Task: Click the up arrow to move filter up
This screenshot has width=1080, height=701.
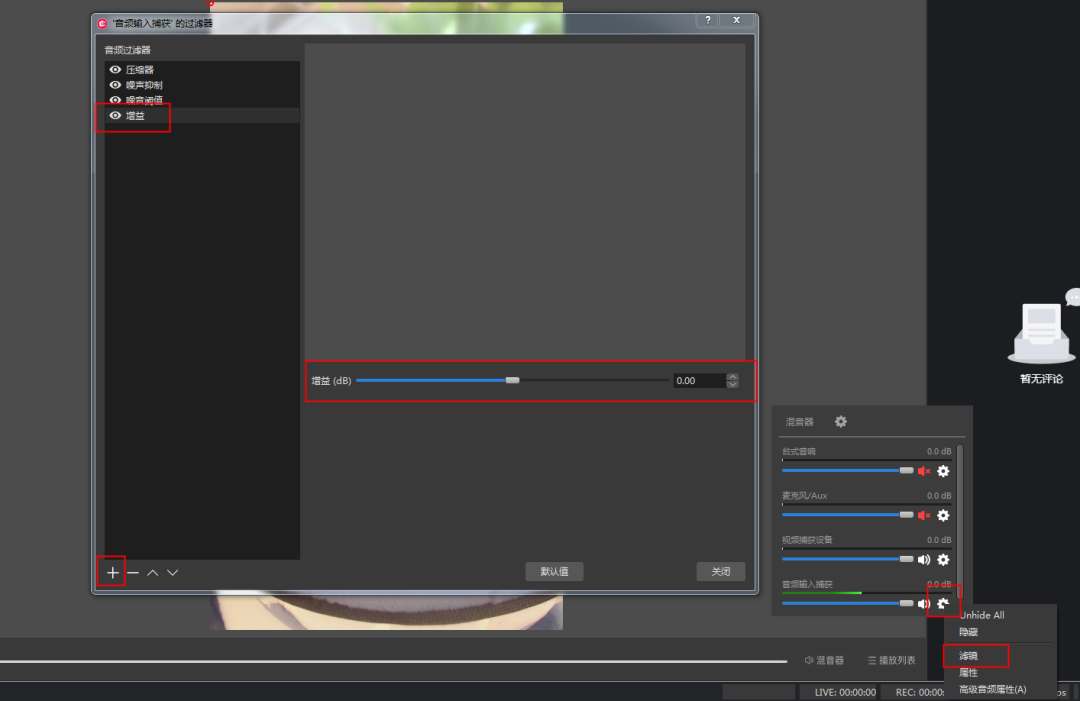Action: [x=152, y=572]
